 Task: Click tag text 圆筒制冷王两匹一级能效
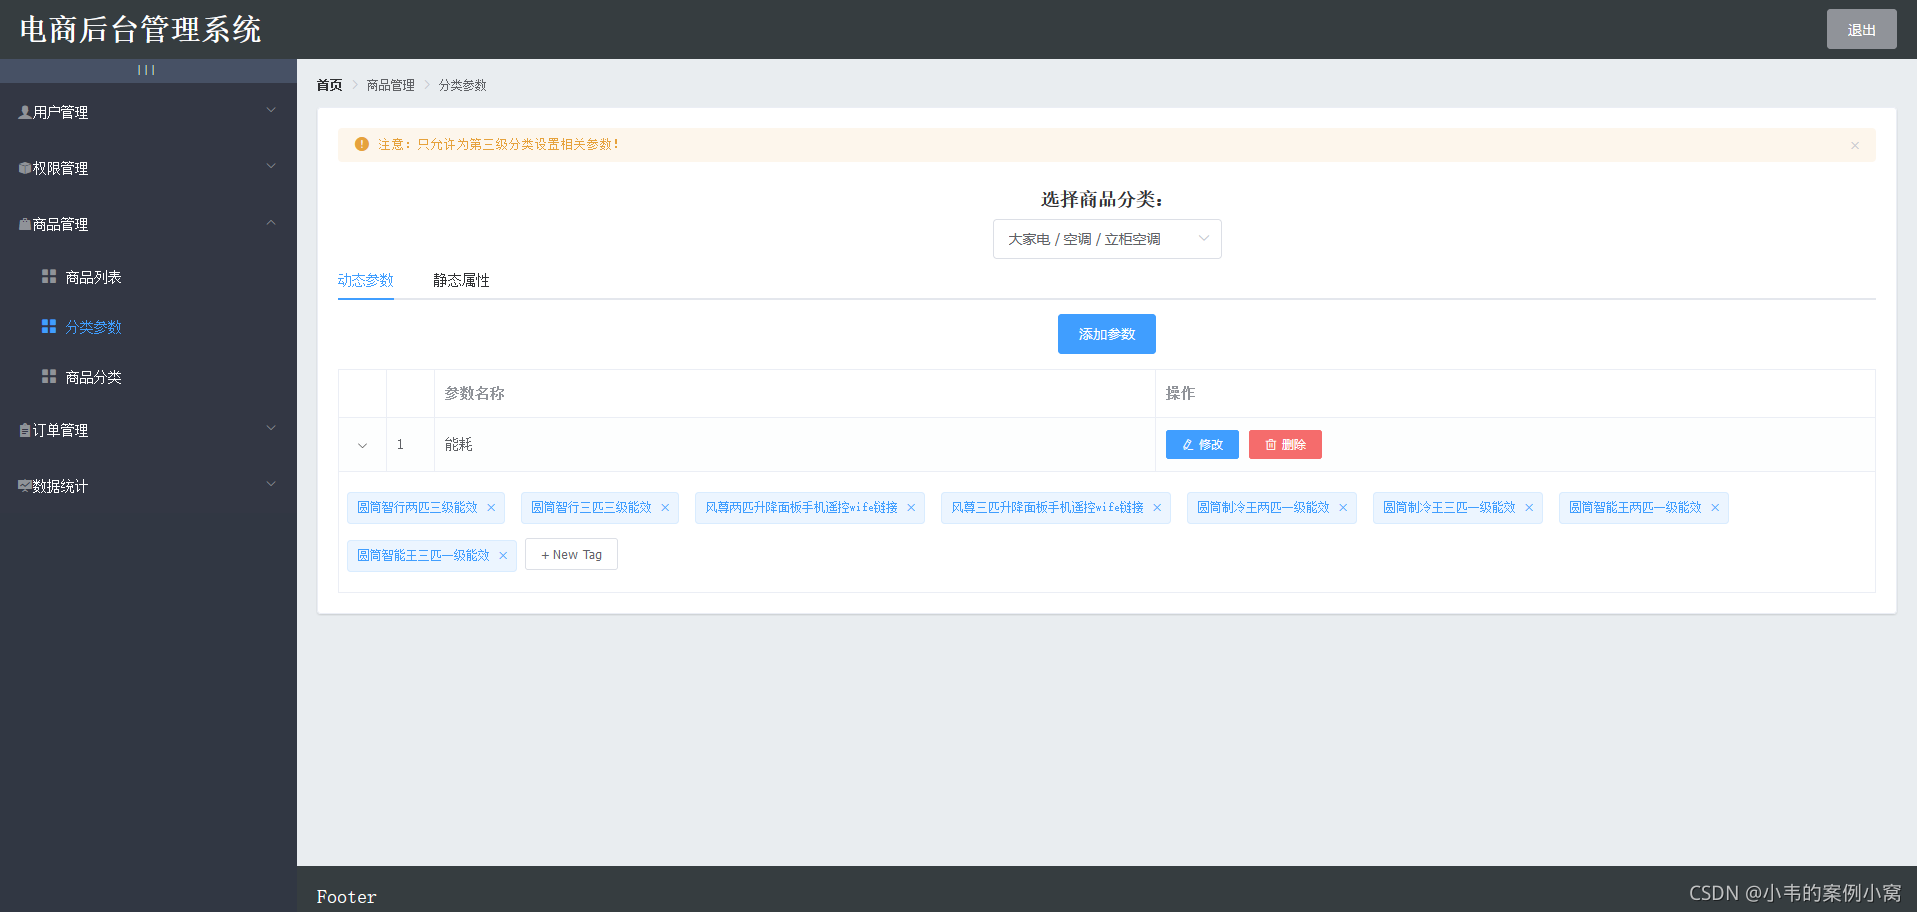tap(1263, 508)
